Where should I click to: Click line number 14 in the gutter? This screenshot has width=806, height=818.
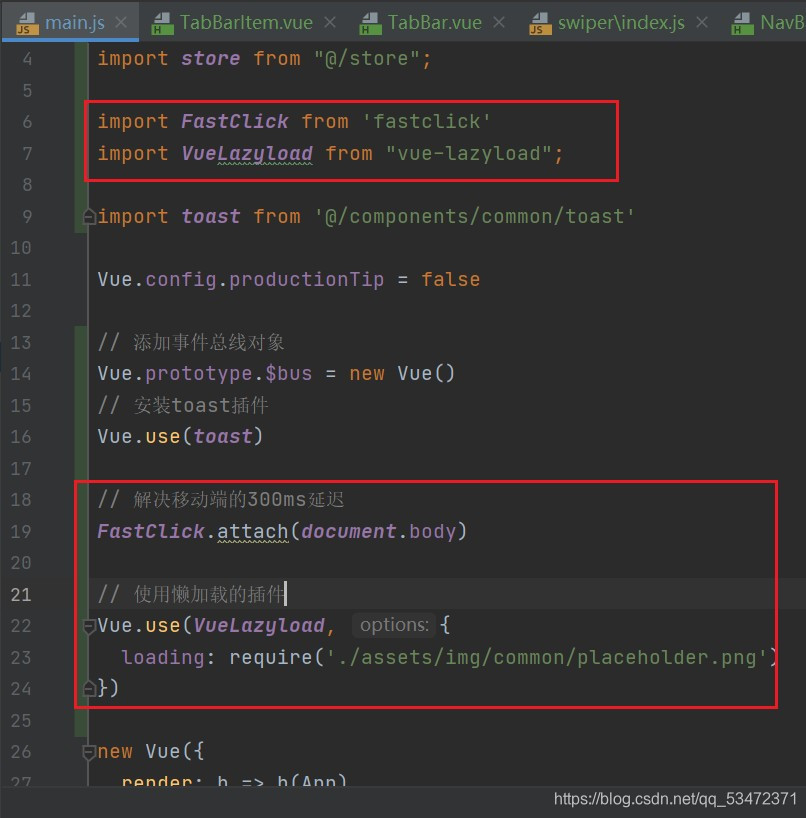click(21, 373)
